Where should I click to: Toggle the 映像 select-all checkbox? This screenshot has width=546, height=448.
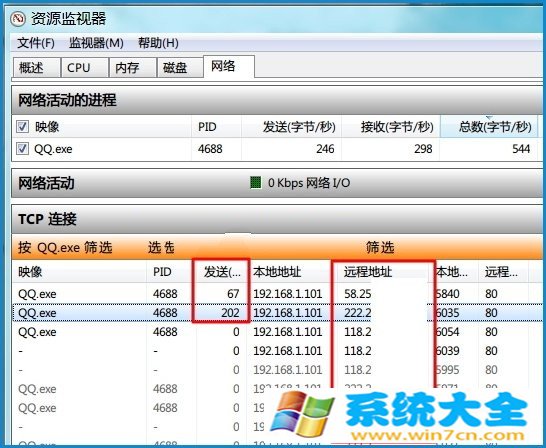coord(22,127)
